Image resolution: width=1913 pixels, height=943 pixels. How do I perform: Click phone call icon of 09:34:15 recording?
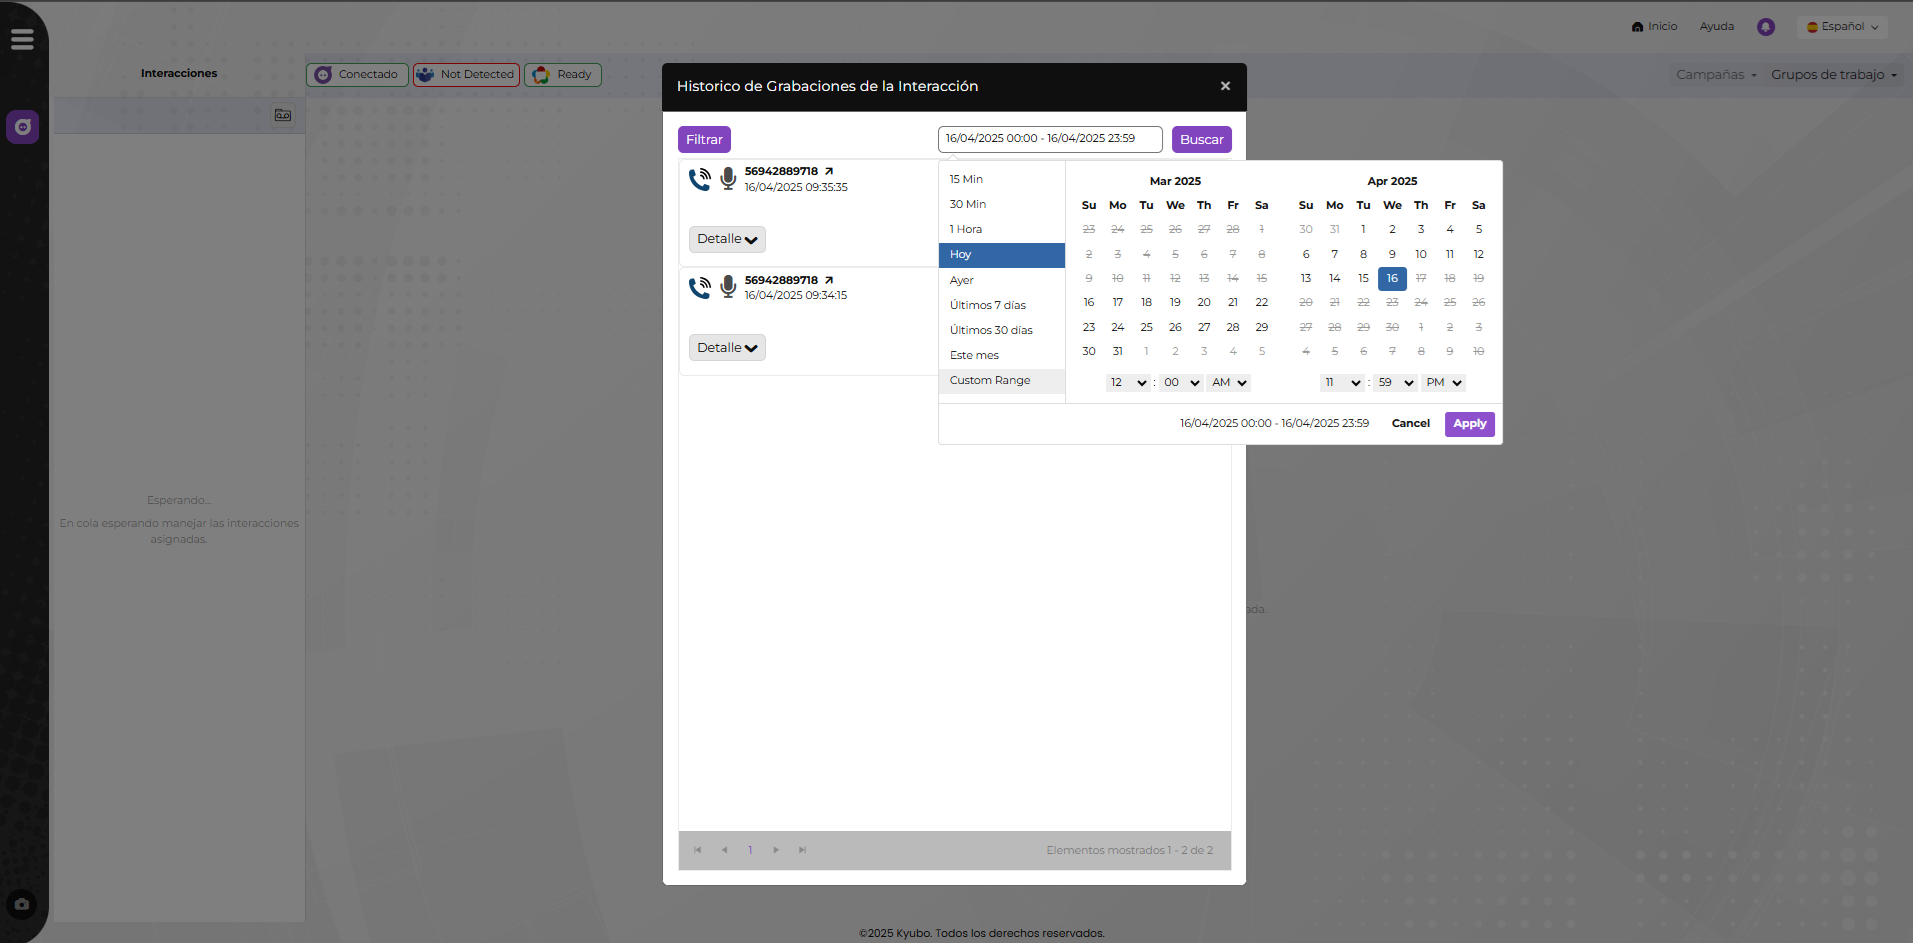(x=700, y=288)
